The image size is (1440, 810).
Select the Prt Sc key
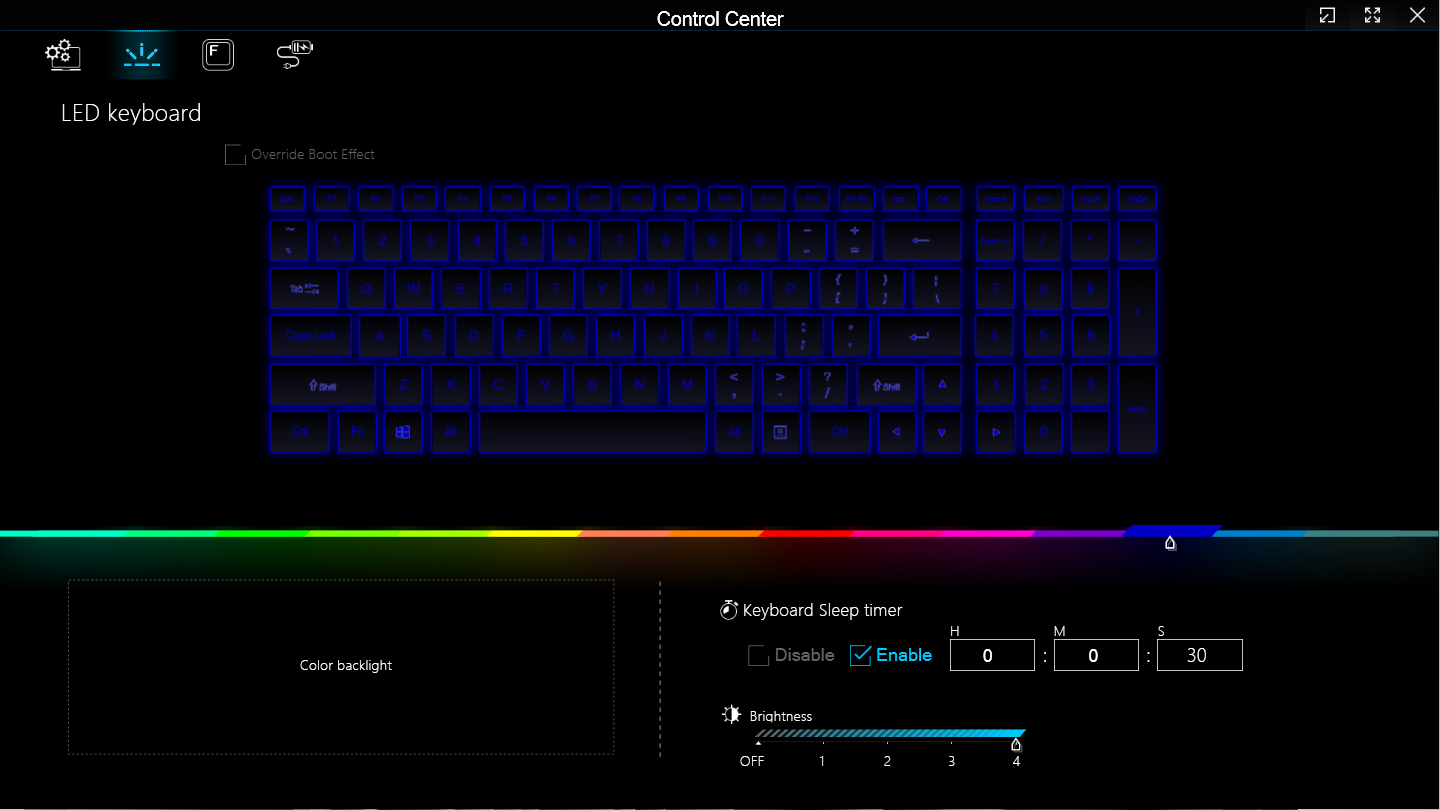(x=857, y=199)
